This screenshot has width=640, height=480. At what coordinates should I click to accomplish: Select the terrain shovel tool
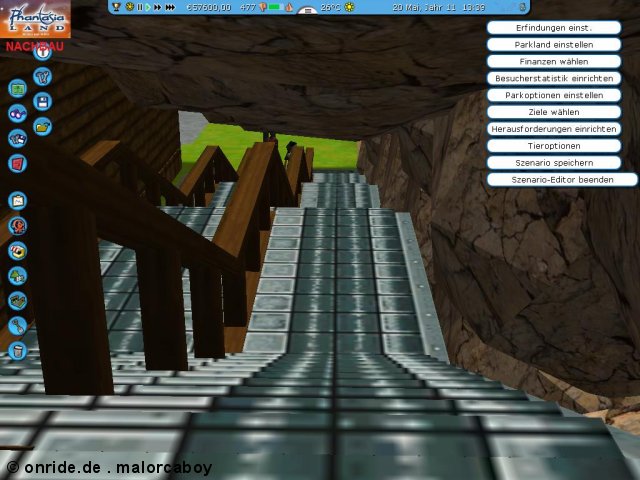pos(18,326)
